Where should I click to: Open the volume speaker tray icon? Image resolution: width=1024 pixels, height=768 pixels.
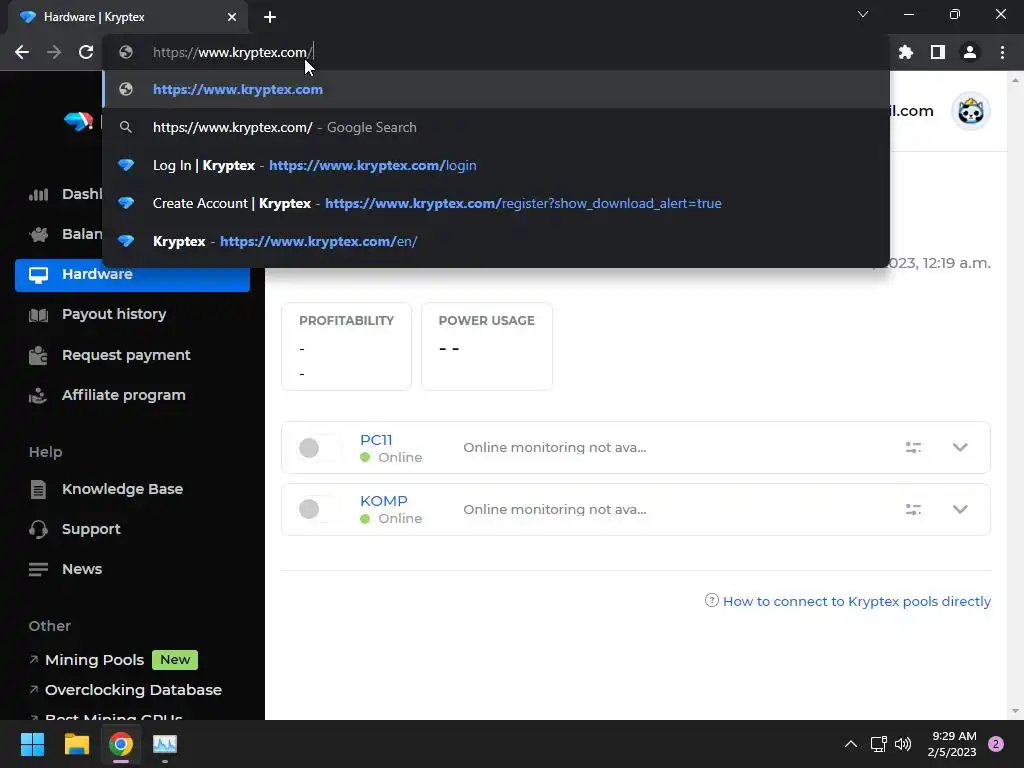(903, 744)
